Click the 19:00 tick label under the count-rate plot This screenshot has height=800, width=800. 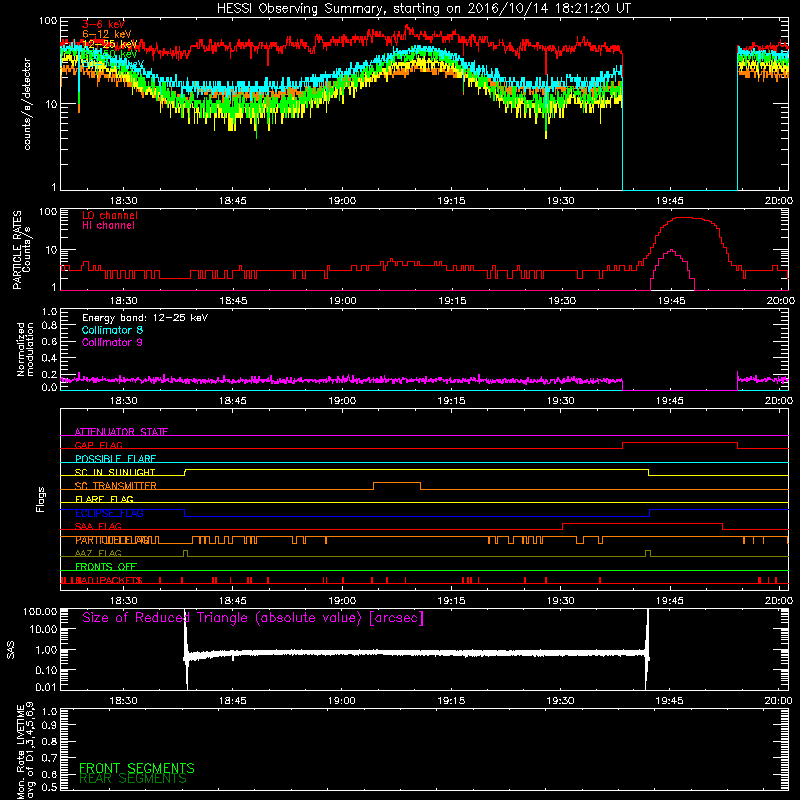(x=342, y=201)
